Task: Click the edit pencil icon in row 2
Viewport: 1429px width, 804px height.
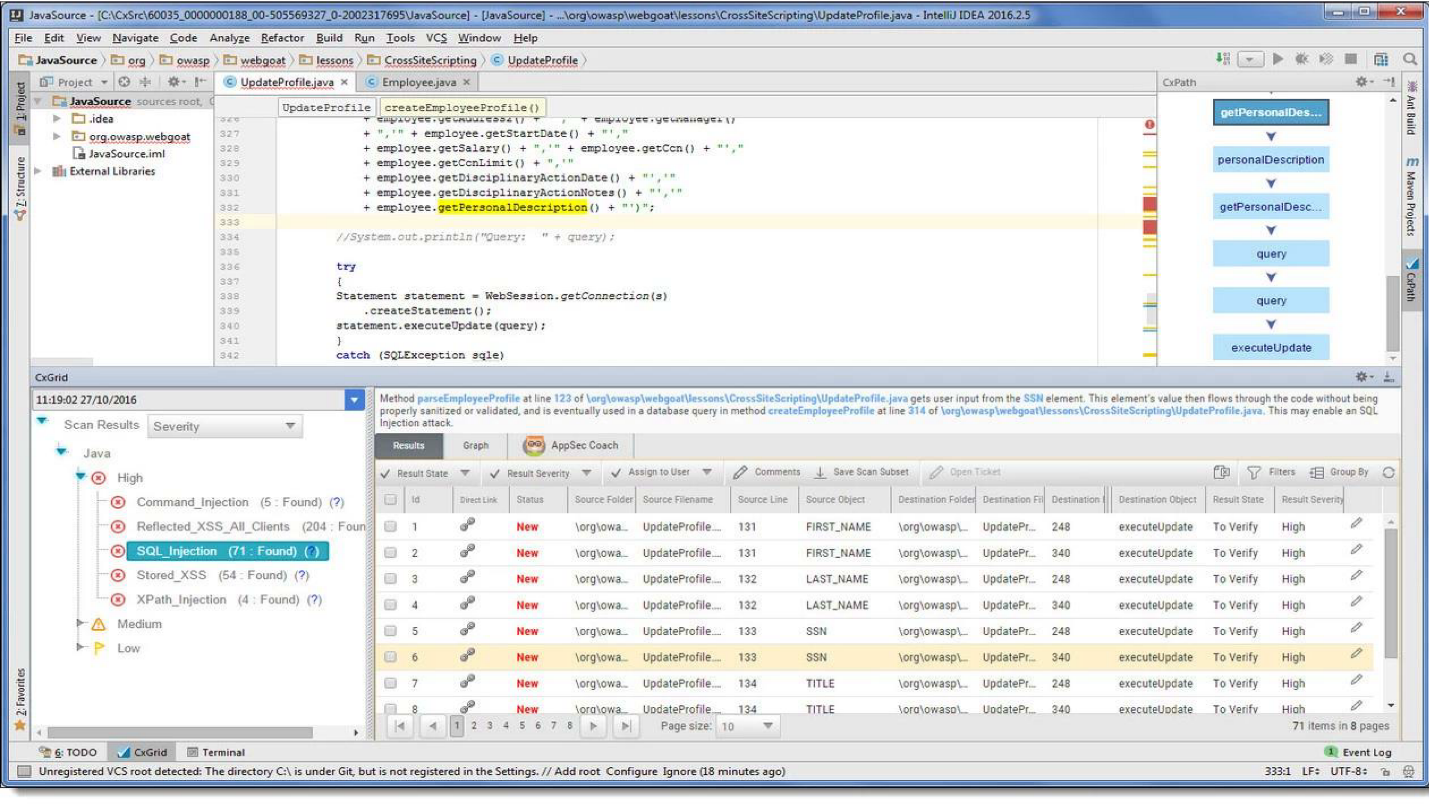Action: [1356, 549]
